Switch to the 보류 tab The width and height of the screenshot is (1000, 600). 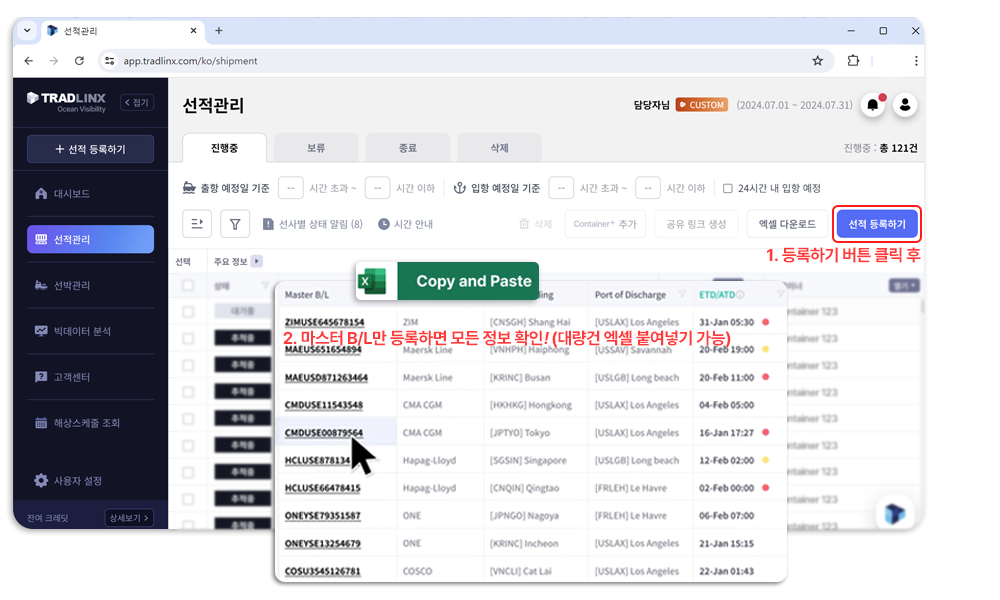316,148
